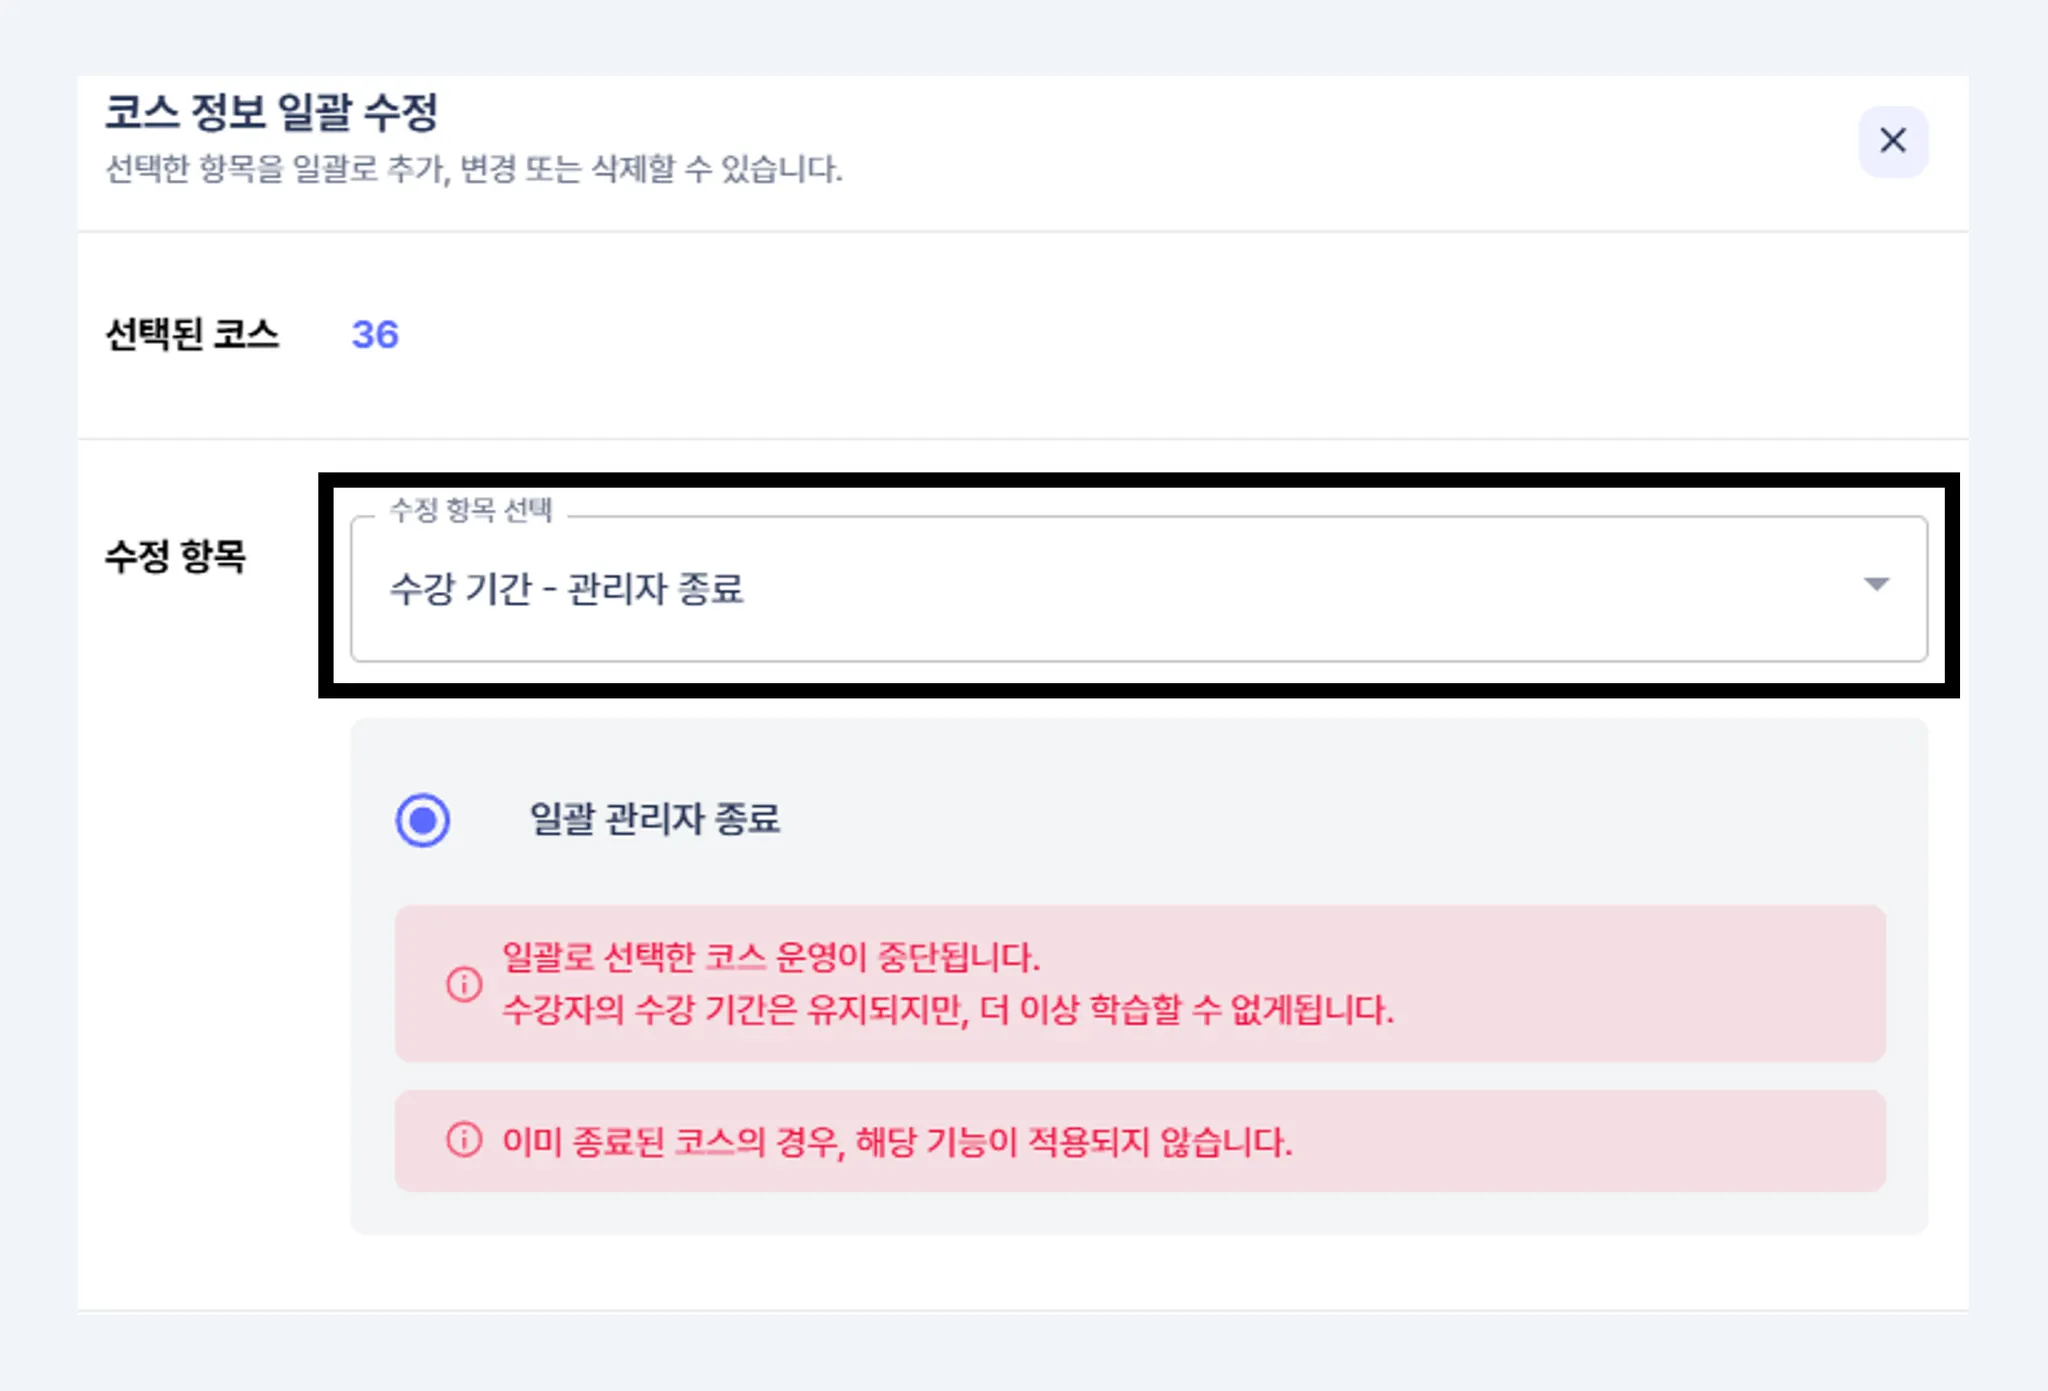The height and width of the screenshot is (1391, 2048).
Task: Click the 수정 항목 선택 floating label
Action: coord(470,510)
